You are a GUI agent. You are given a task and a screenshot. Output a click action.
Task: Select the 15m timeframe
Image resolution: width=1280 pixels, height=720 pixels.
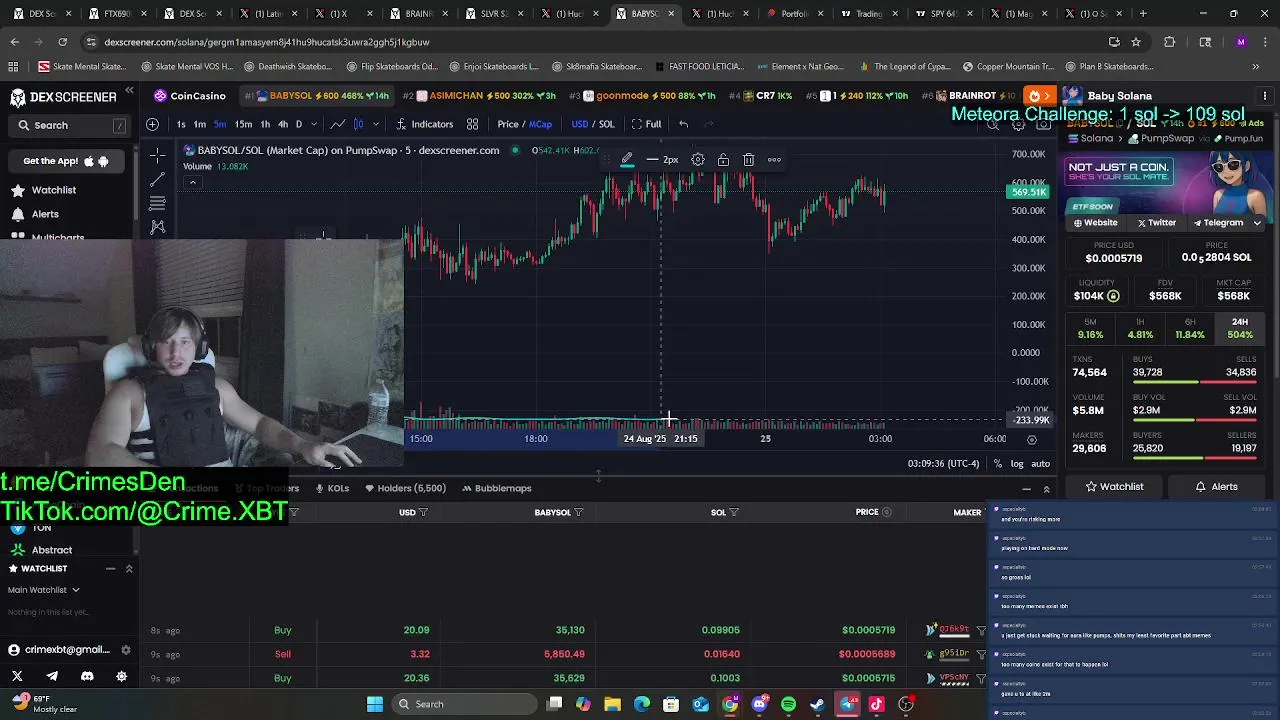[243, 124]
